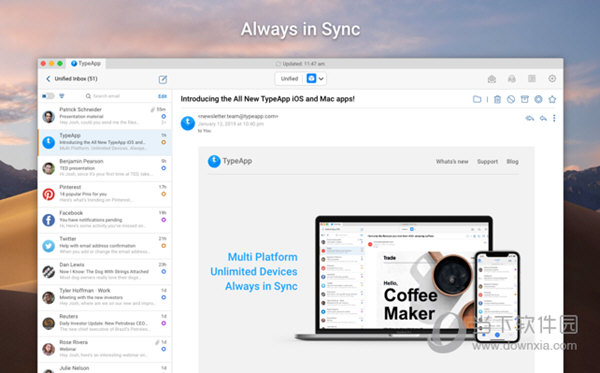This screenshot has height=373, width=600.
Task: Click the Pinterest logo avatar
Action: coord(49,194)
